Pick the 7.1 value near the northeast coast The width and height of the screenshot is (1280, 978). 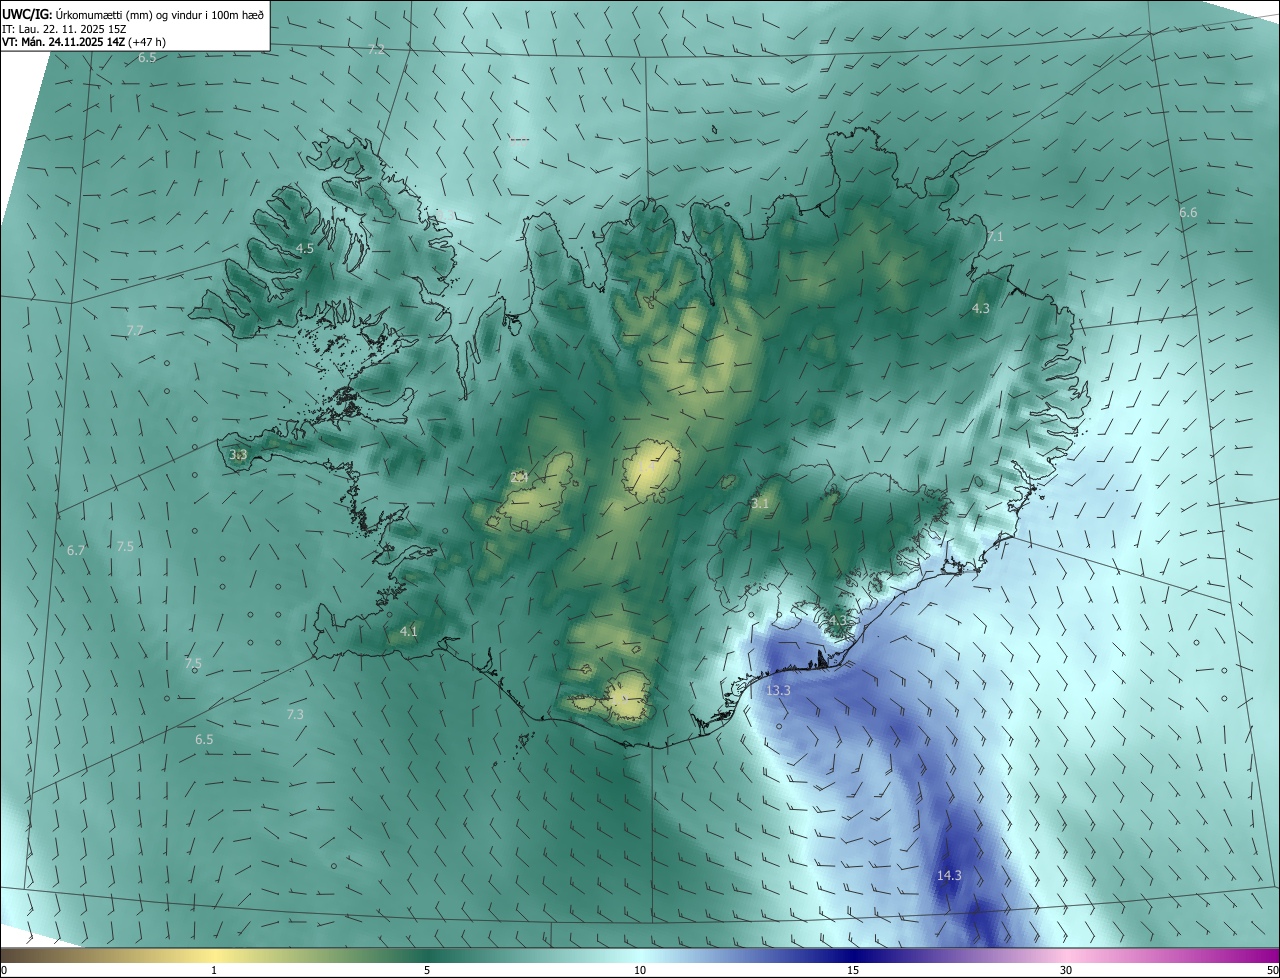point(994,237)
